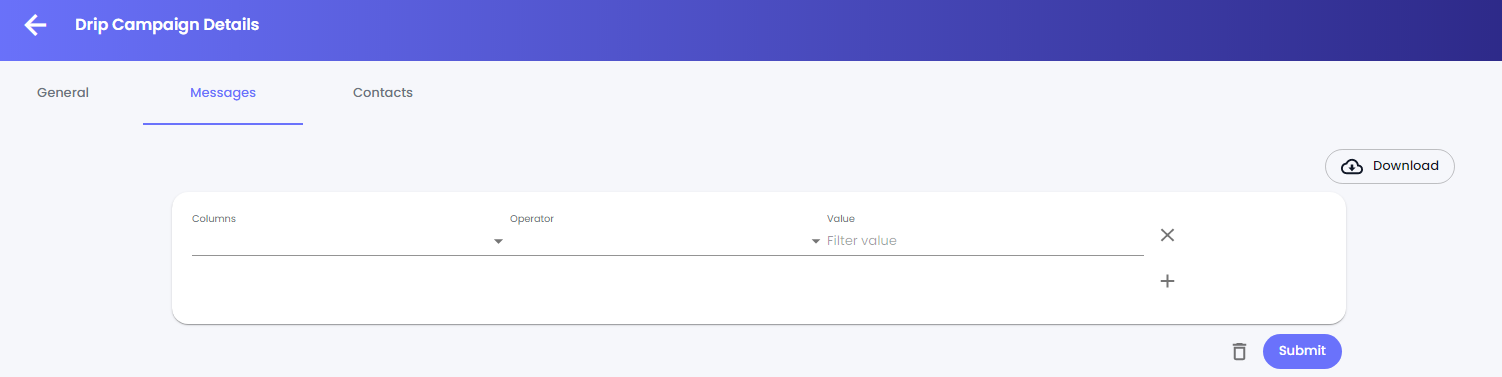Screen dimensions: 1502x377
Task: Switch to the General tab
Action: tap(63, 93)
